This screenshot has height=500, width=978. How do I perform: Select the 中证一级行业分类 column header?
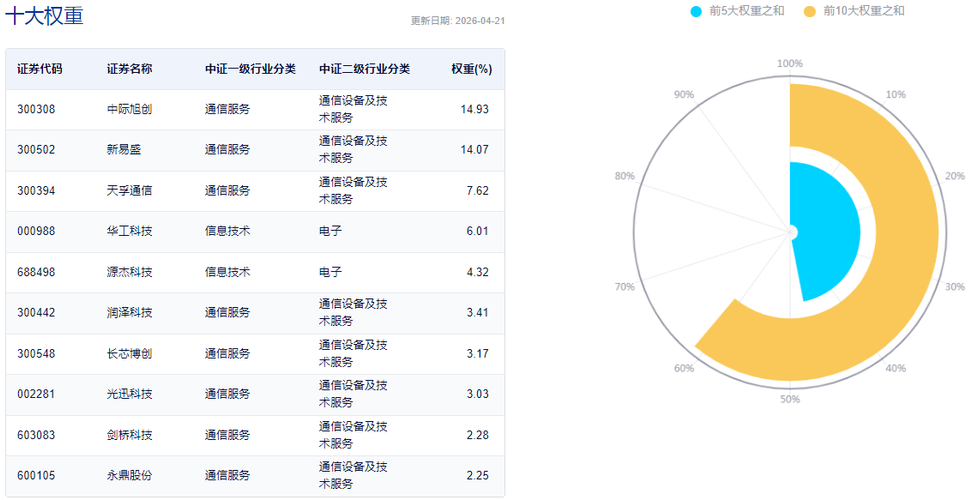tap(250, 69)
